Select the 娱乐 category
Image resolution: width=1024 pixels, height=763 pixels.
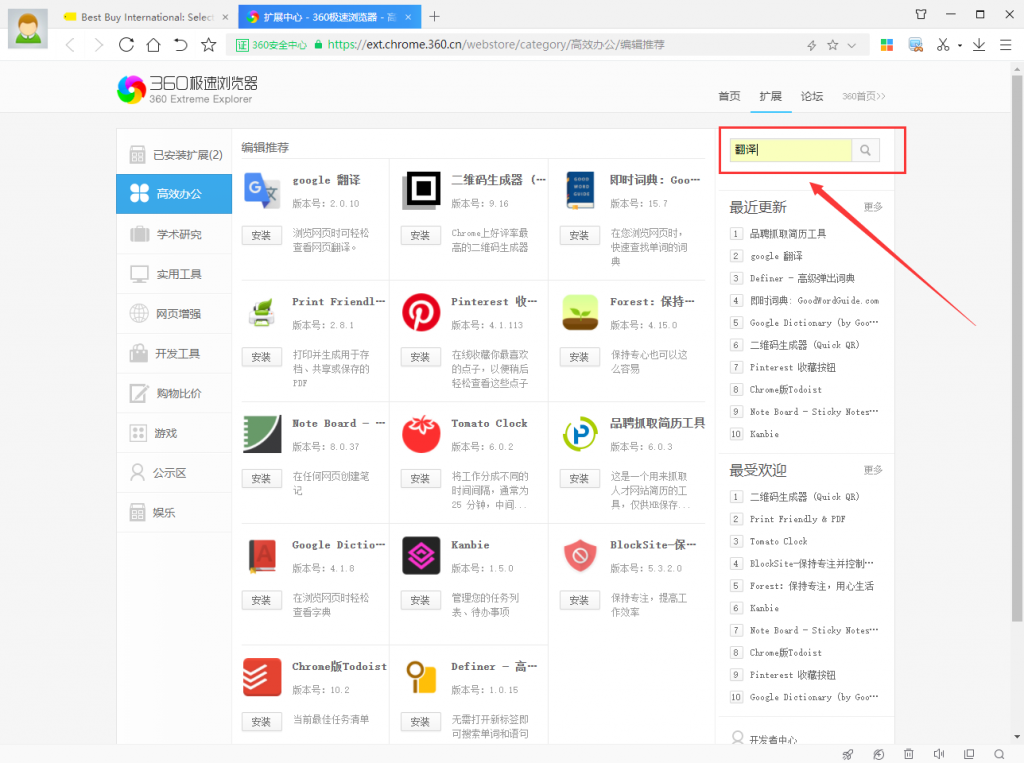tap(174, 512)
